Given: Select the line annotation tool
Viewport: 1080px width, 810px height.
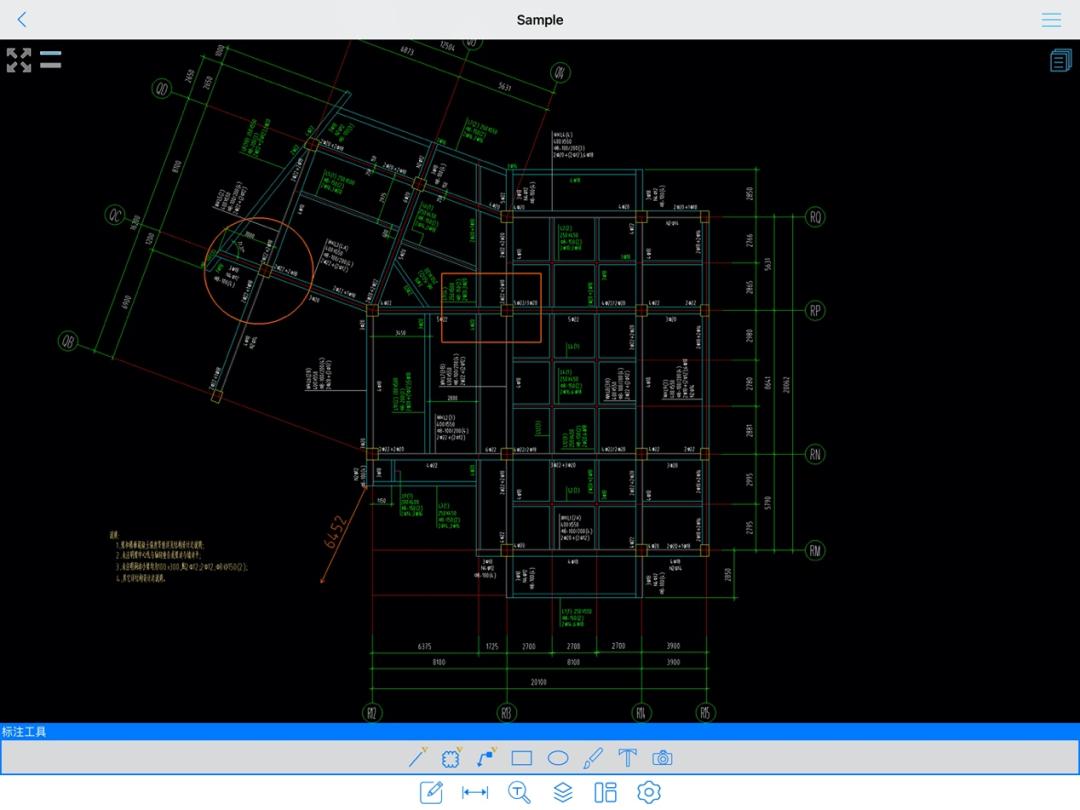Looking at the screenshot, I should [417, 758].
